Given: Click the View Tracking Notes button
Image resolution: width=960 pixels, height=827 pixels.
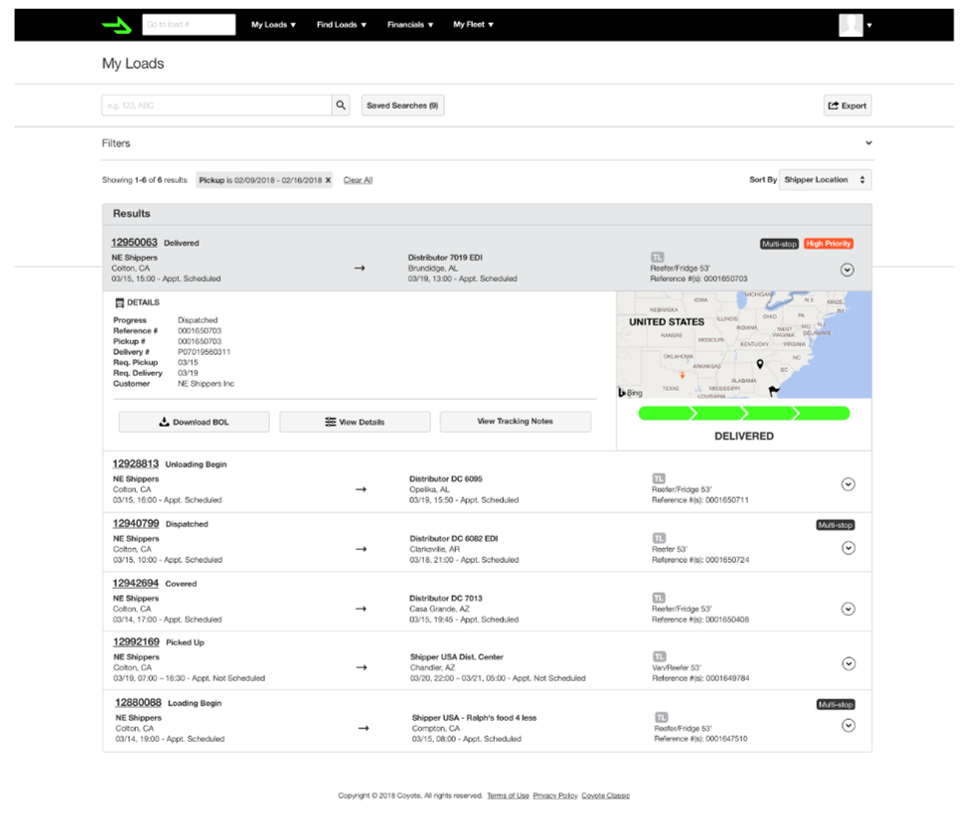Looking at the screenshot, I should pyautogui.click(x=515, y=422).
